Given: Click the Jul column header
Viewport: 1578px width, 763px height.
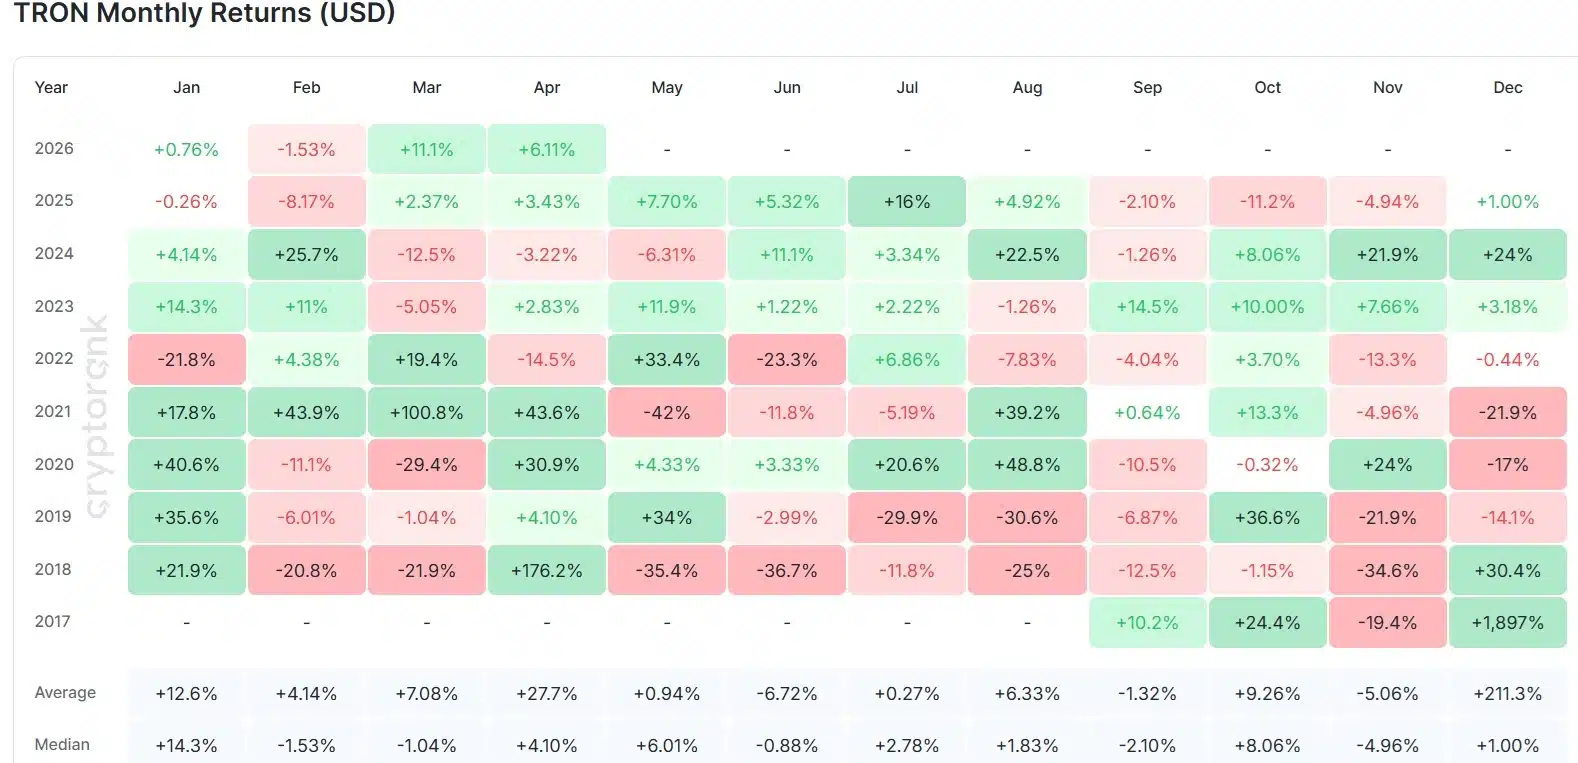Looking at the screenshot, I should pyautogui.click(x=907, y=88).
